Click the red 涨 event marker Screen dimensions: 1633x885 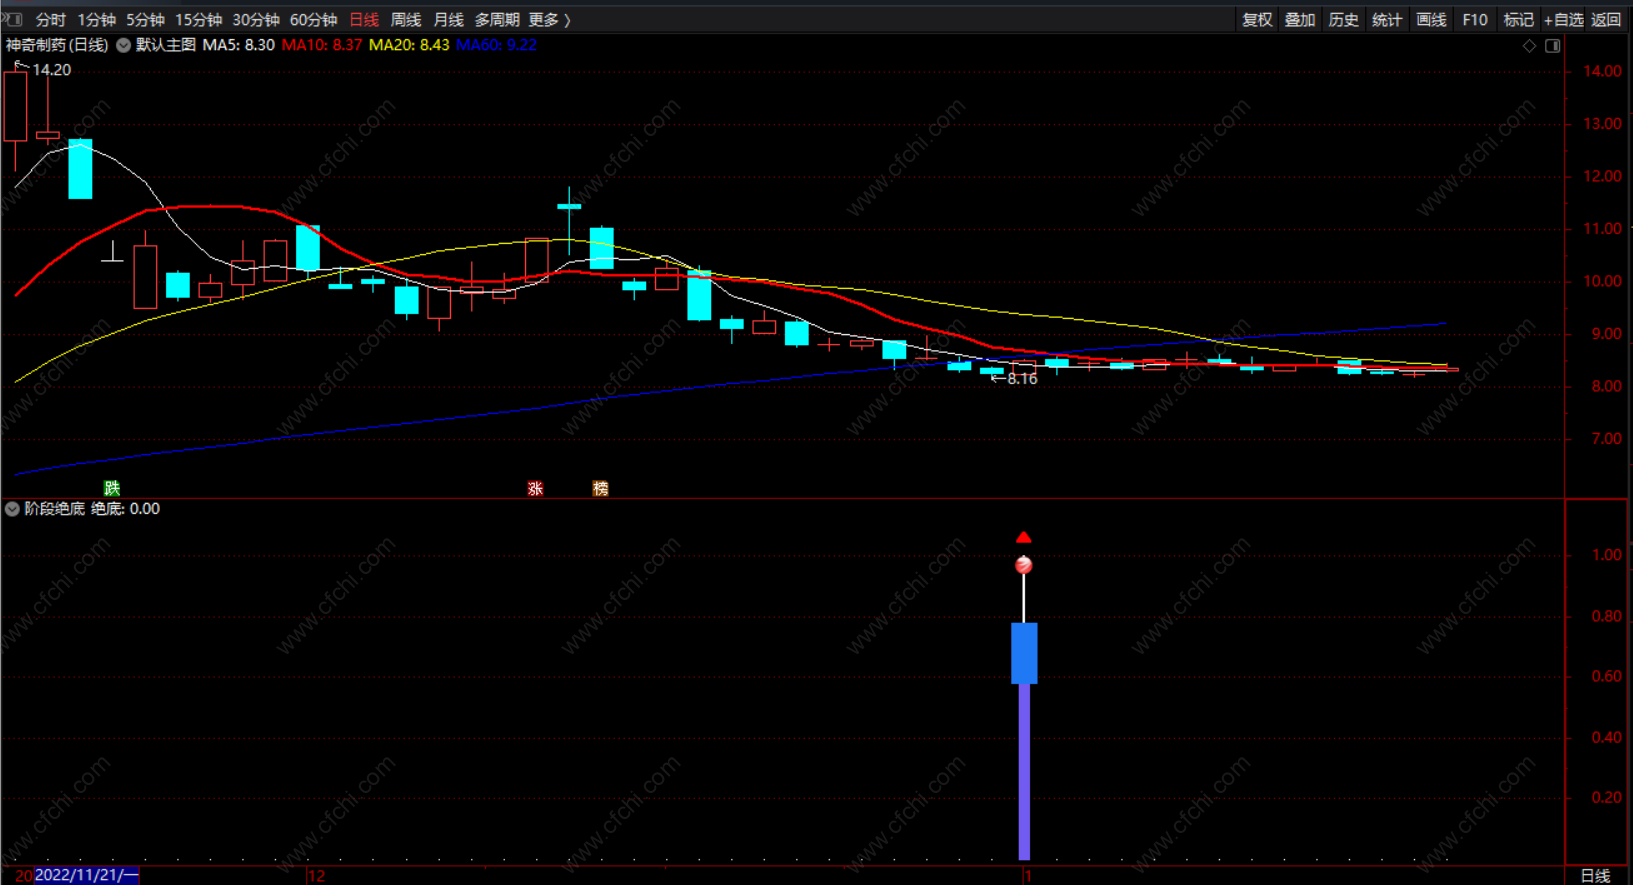coord(535,488)
